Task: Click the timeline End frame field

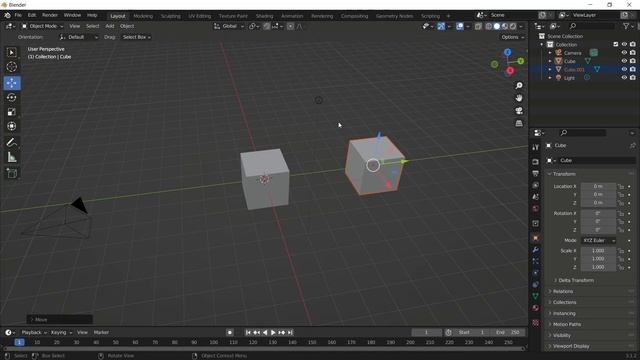Action: 507,332
